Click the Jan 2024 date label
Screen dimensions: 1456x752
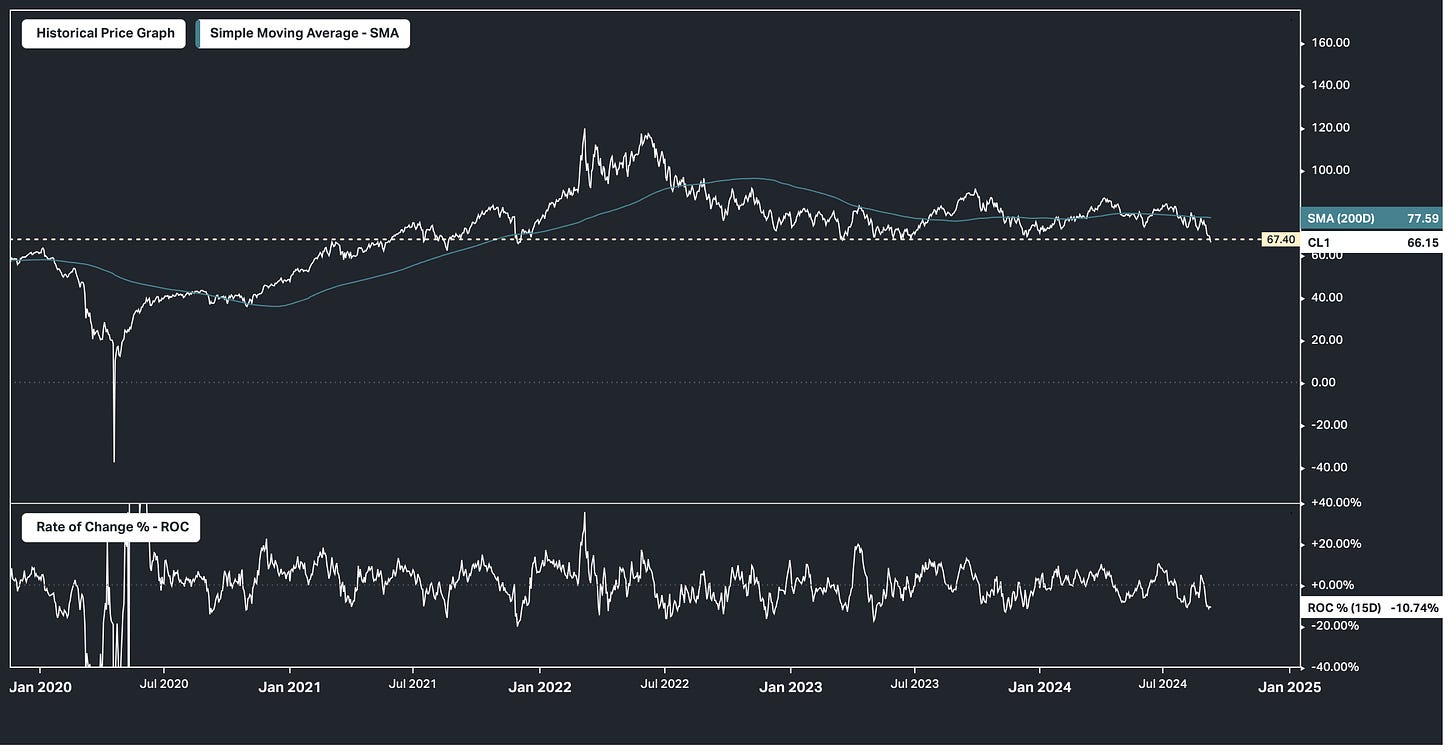pos(1040,687)
